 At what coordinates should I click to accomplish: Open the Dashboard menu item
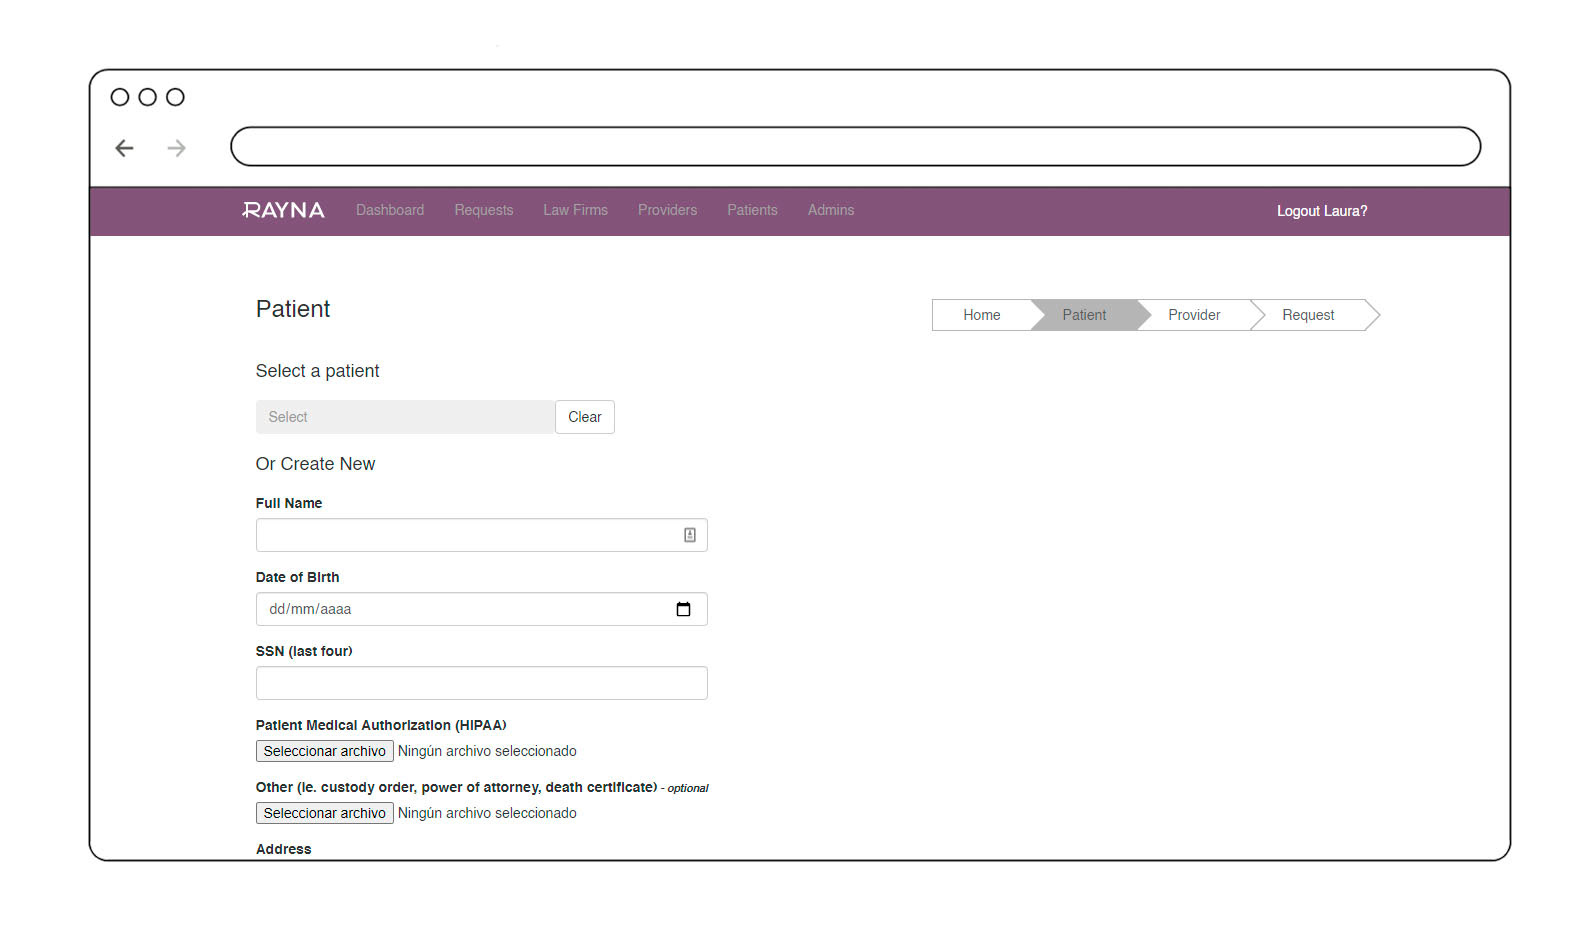coord(390,210)
